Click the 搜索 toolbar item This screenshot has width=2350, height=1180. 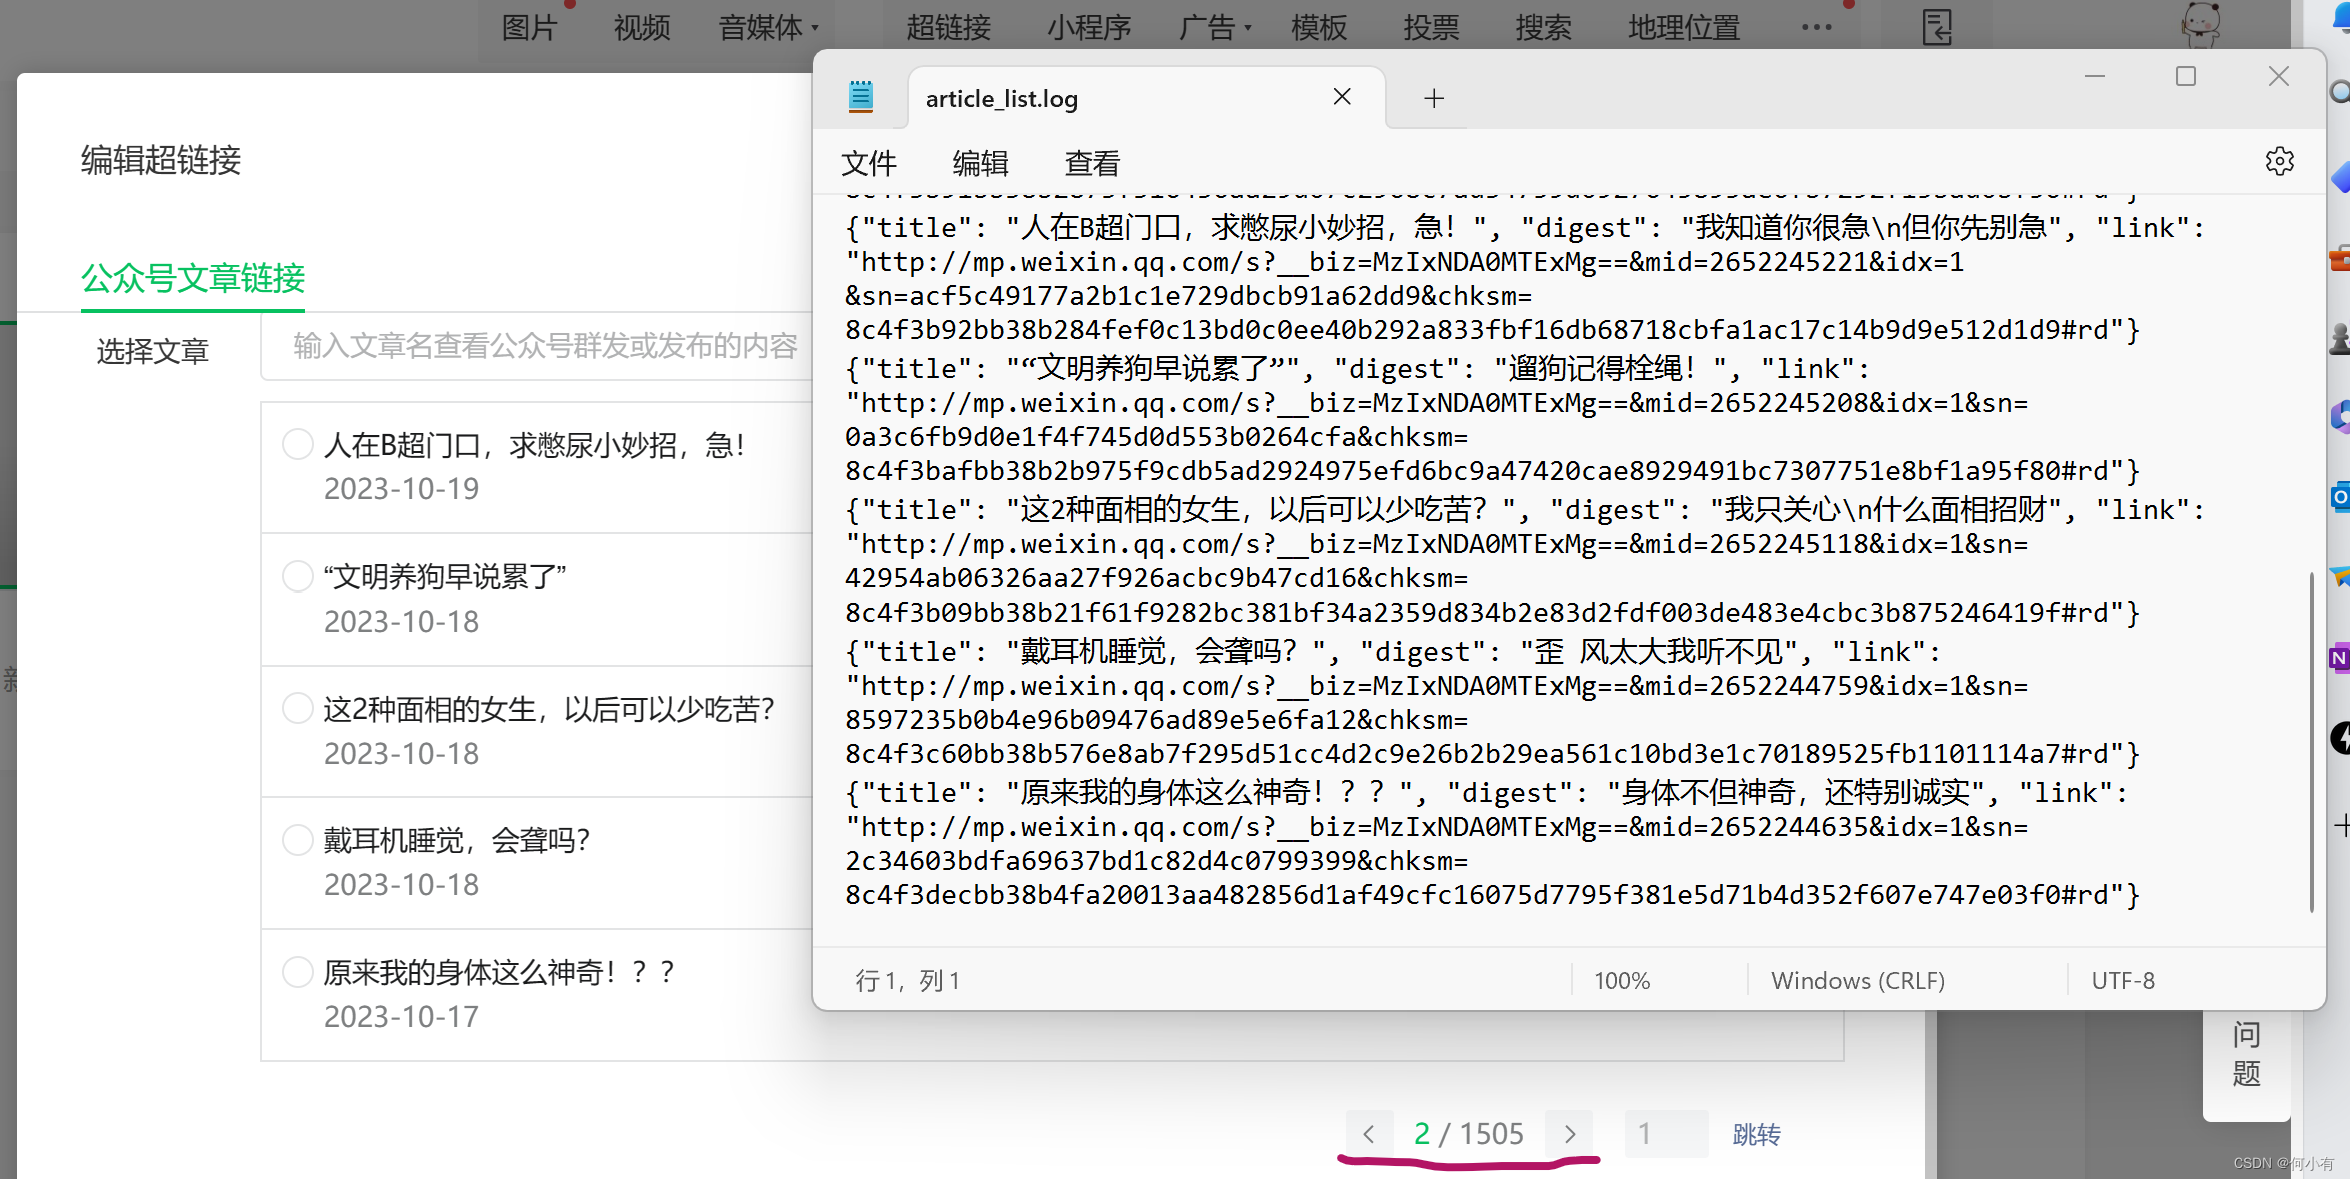[1543, 28]
